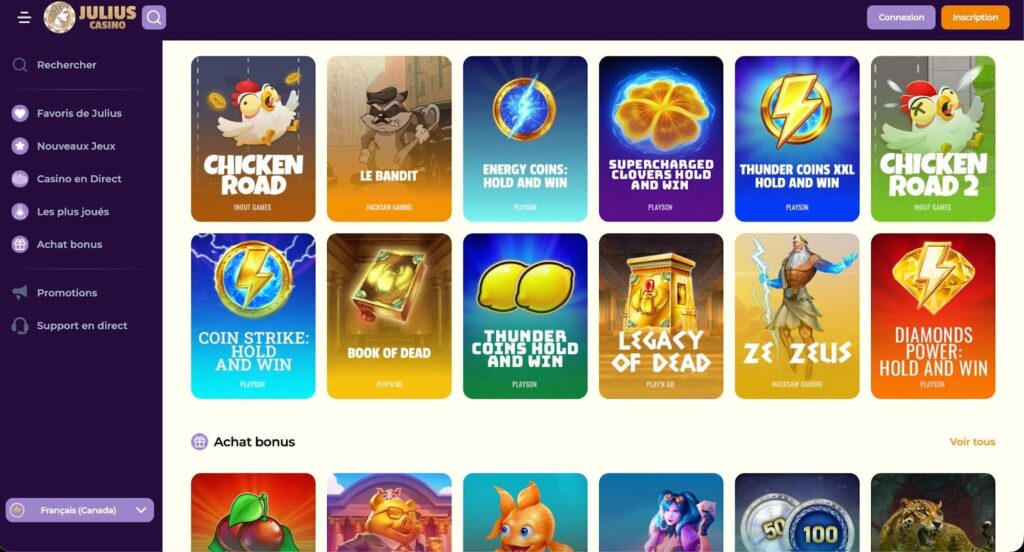Click the megaphone Promotions icon
1024x552 pixels.
[x=20, y=293]
